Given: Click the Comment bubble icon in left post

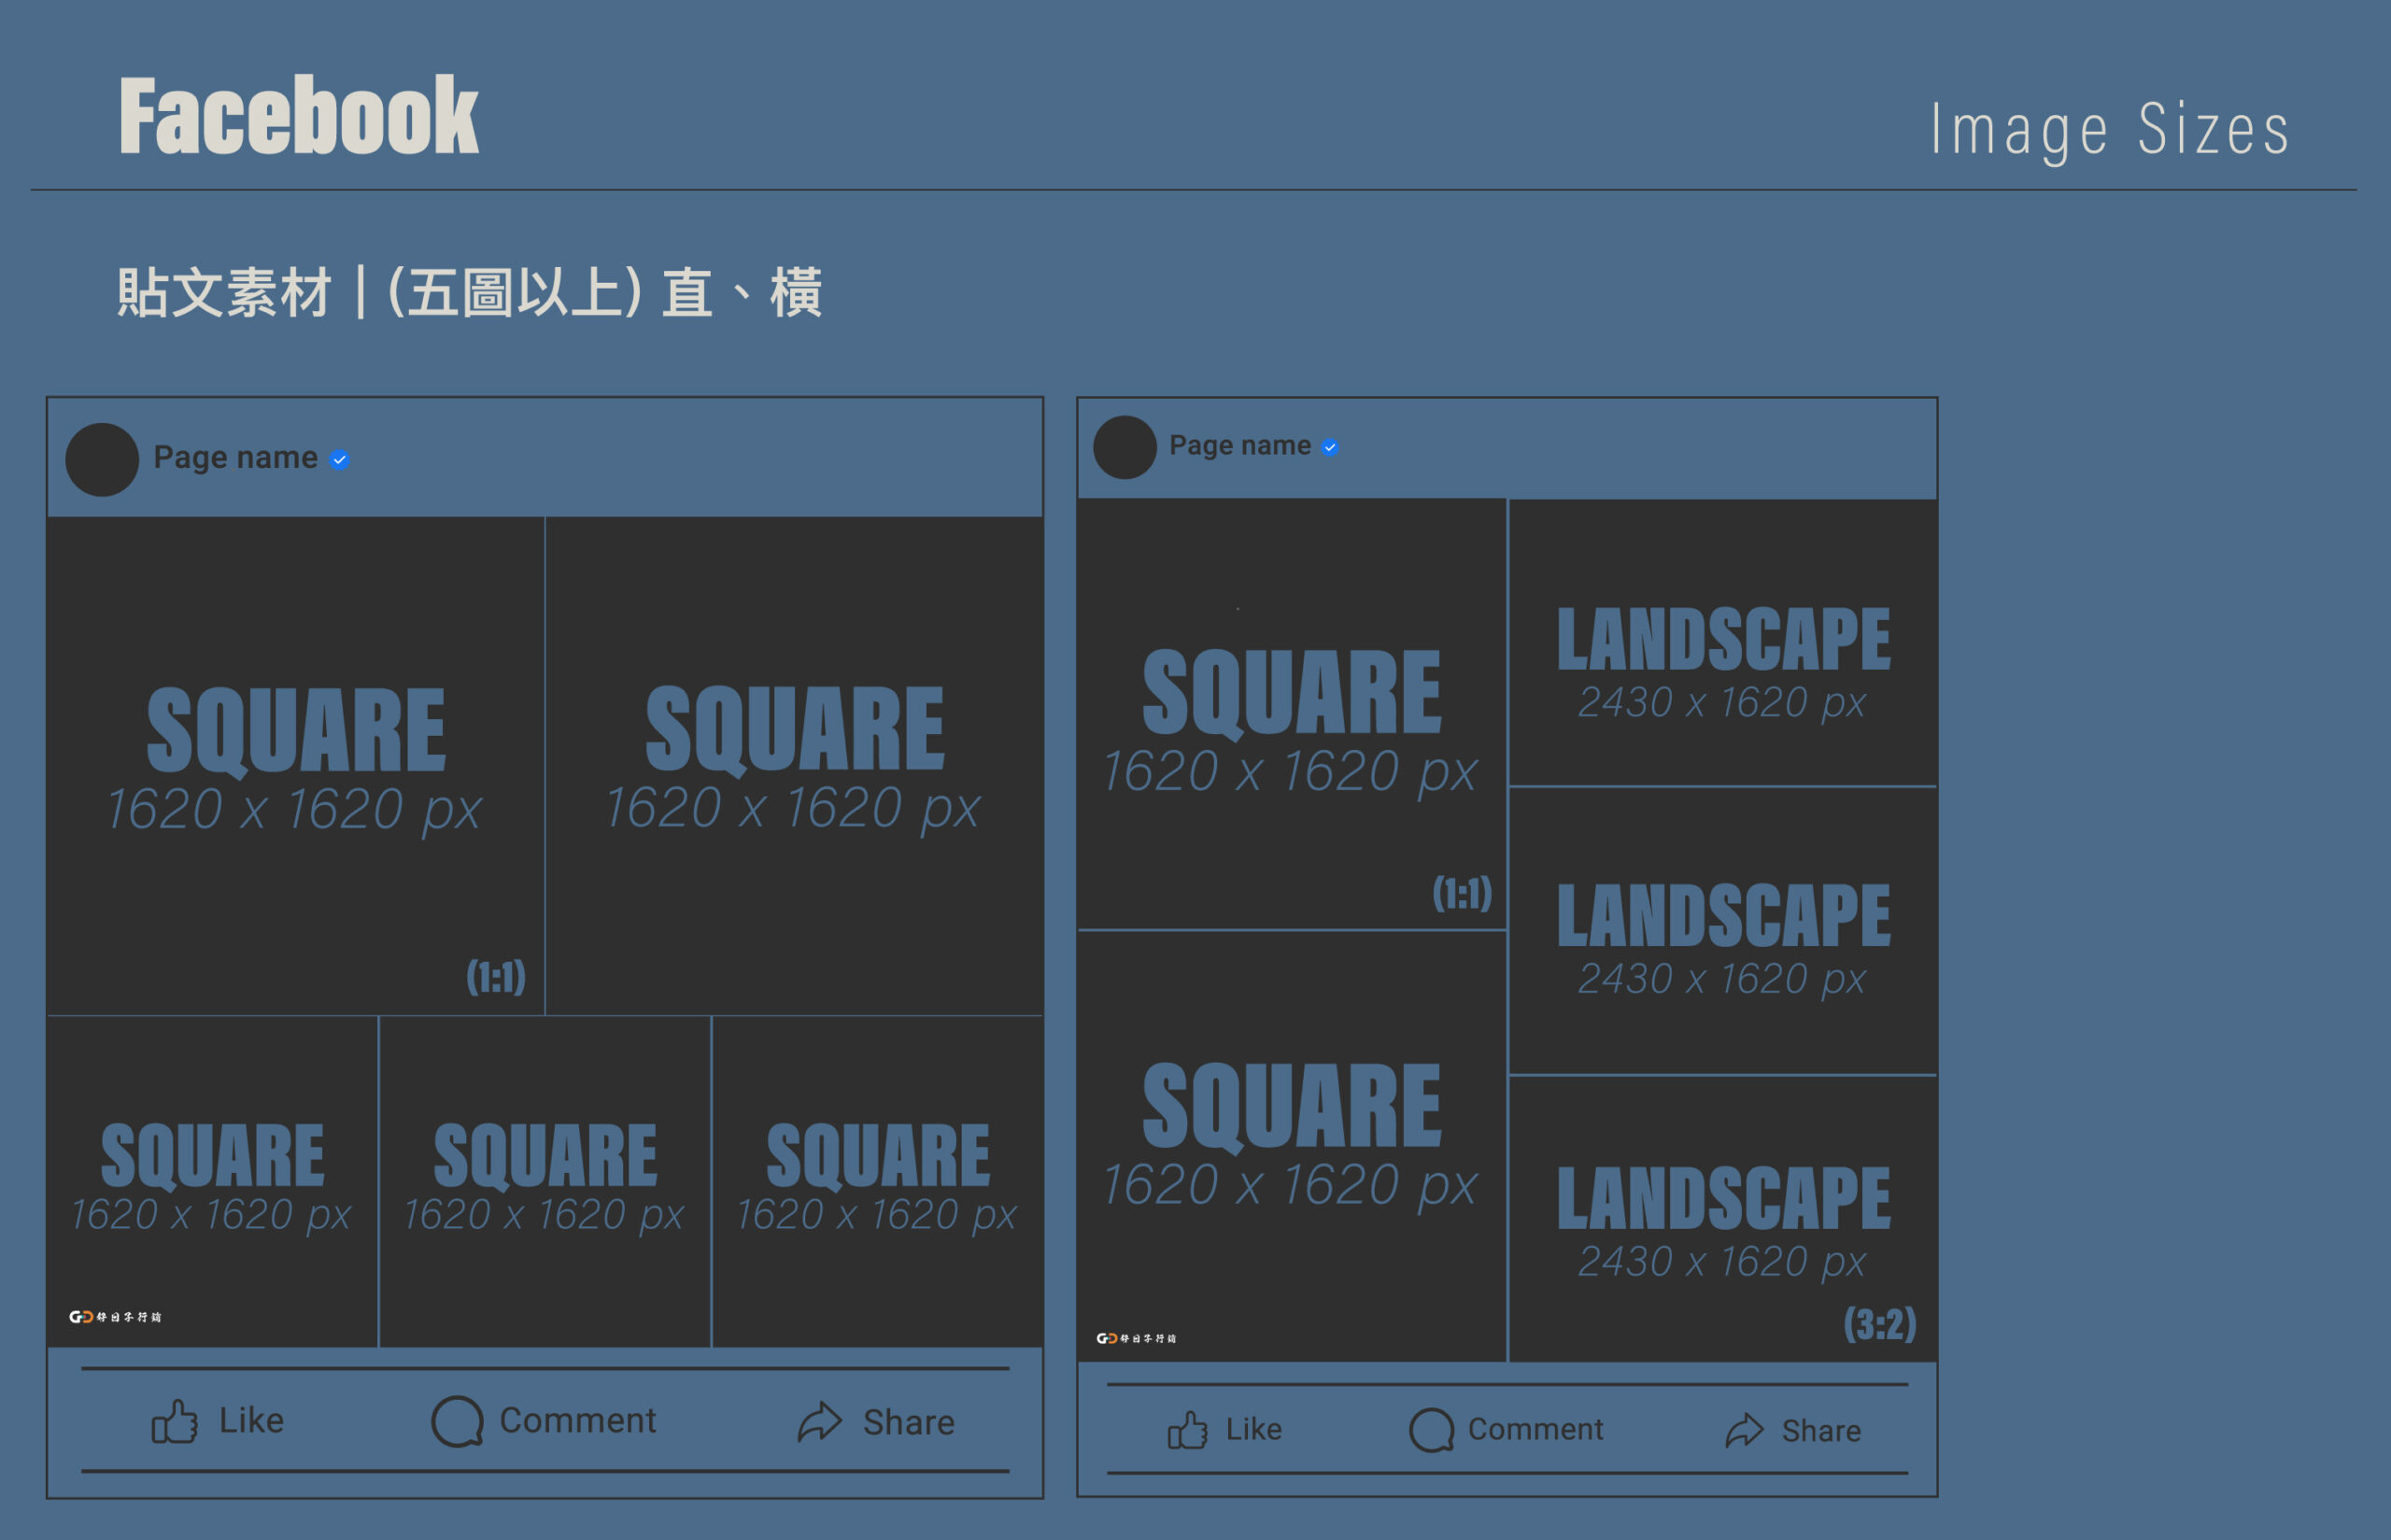Looking at the screenshot, I should 457,1421.
